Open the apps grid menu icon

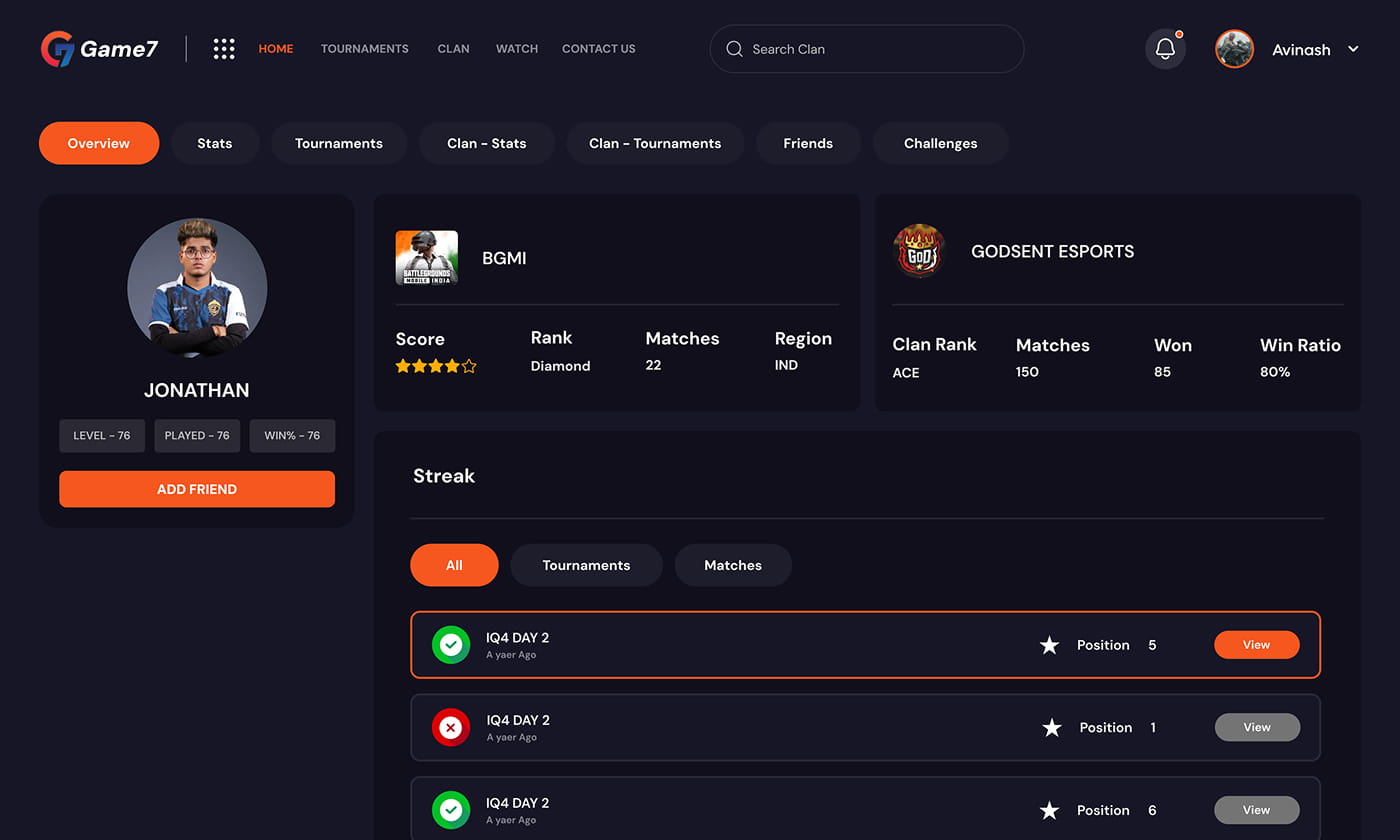coord(224,49)
